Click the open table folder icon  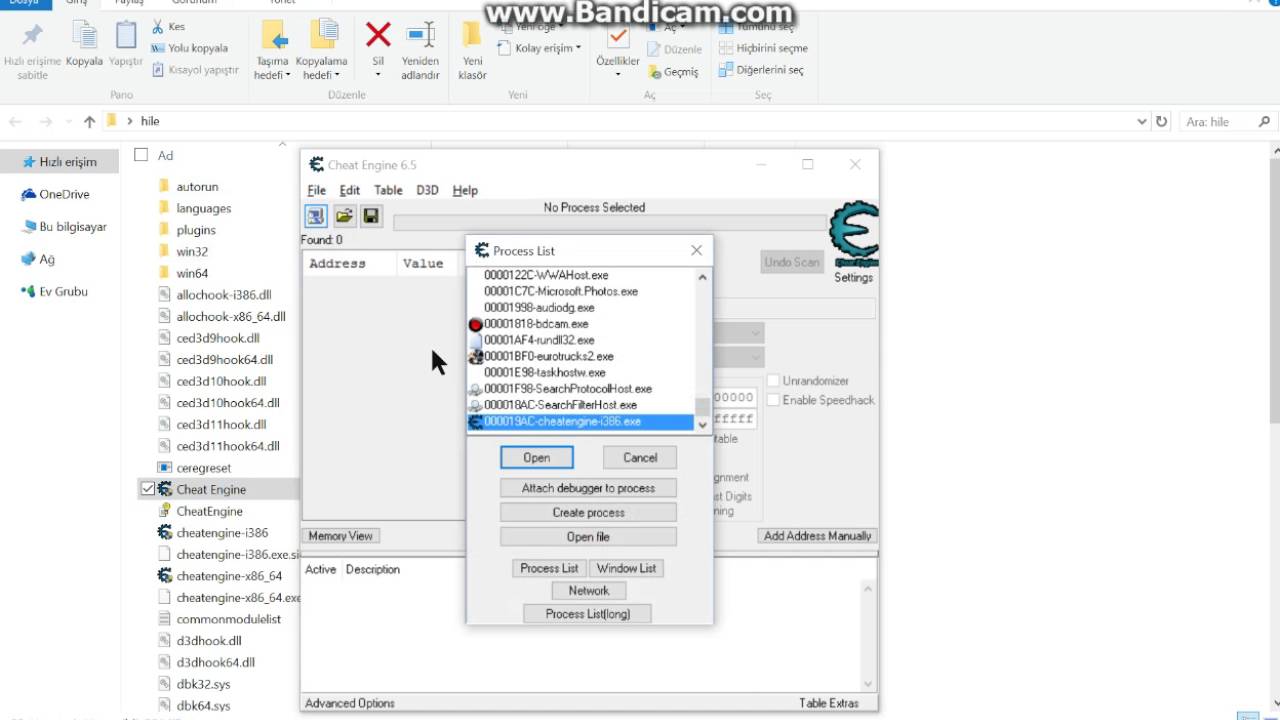[x=344, y=216]
